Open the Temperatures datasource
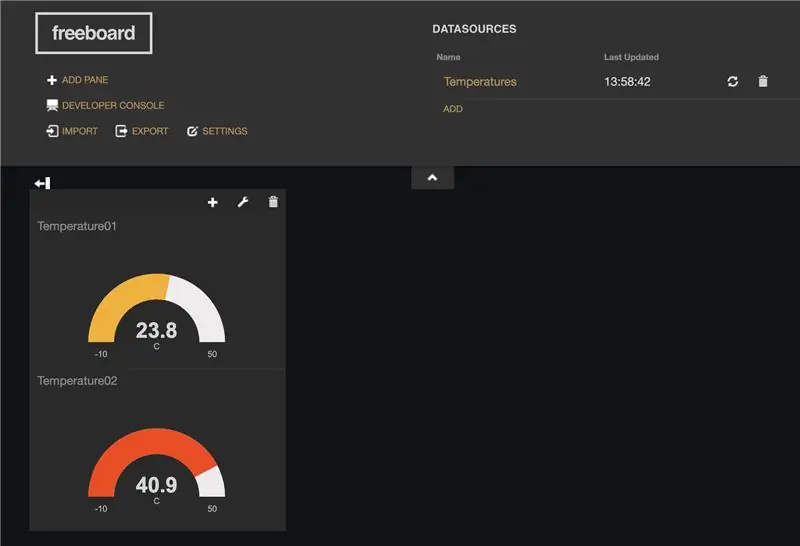The width and height of the screenshot is (800, 546). 480,82
